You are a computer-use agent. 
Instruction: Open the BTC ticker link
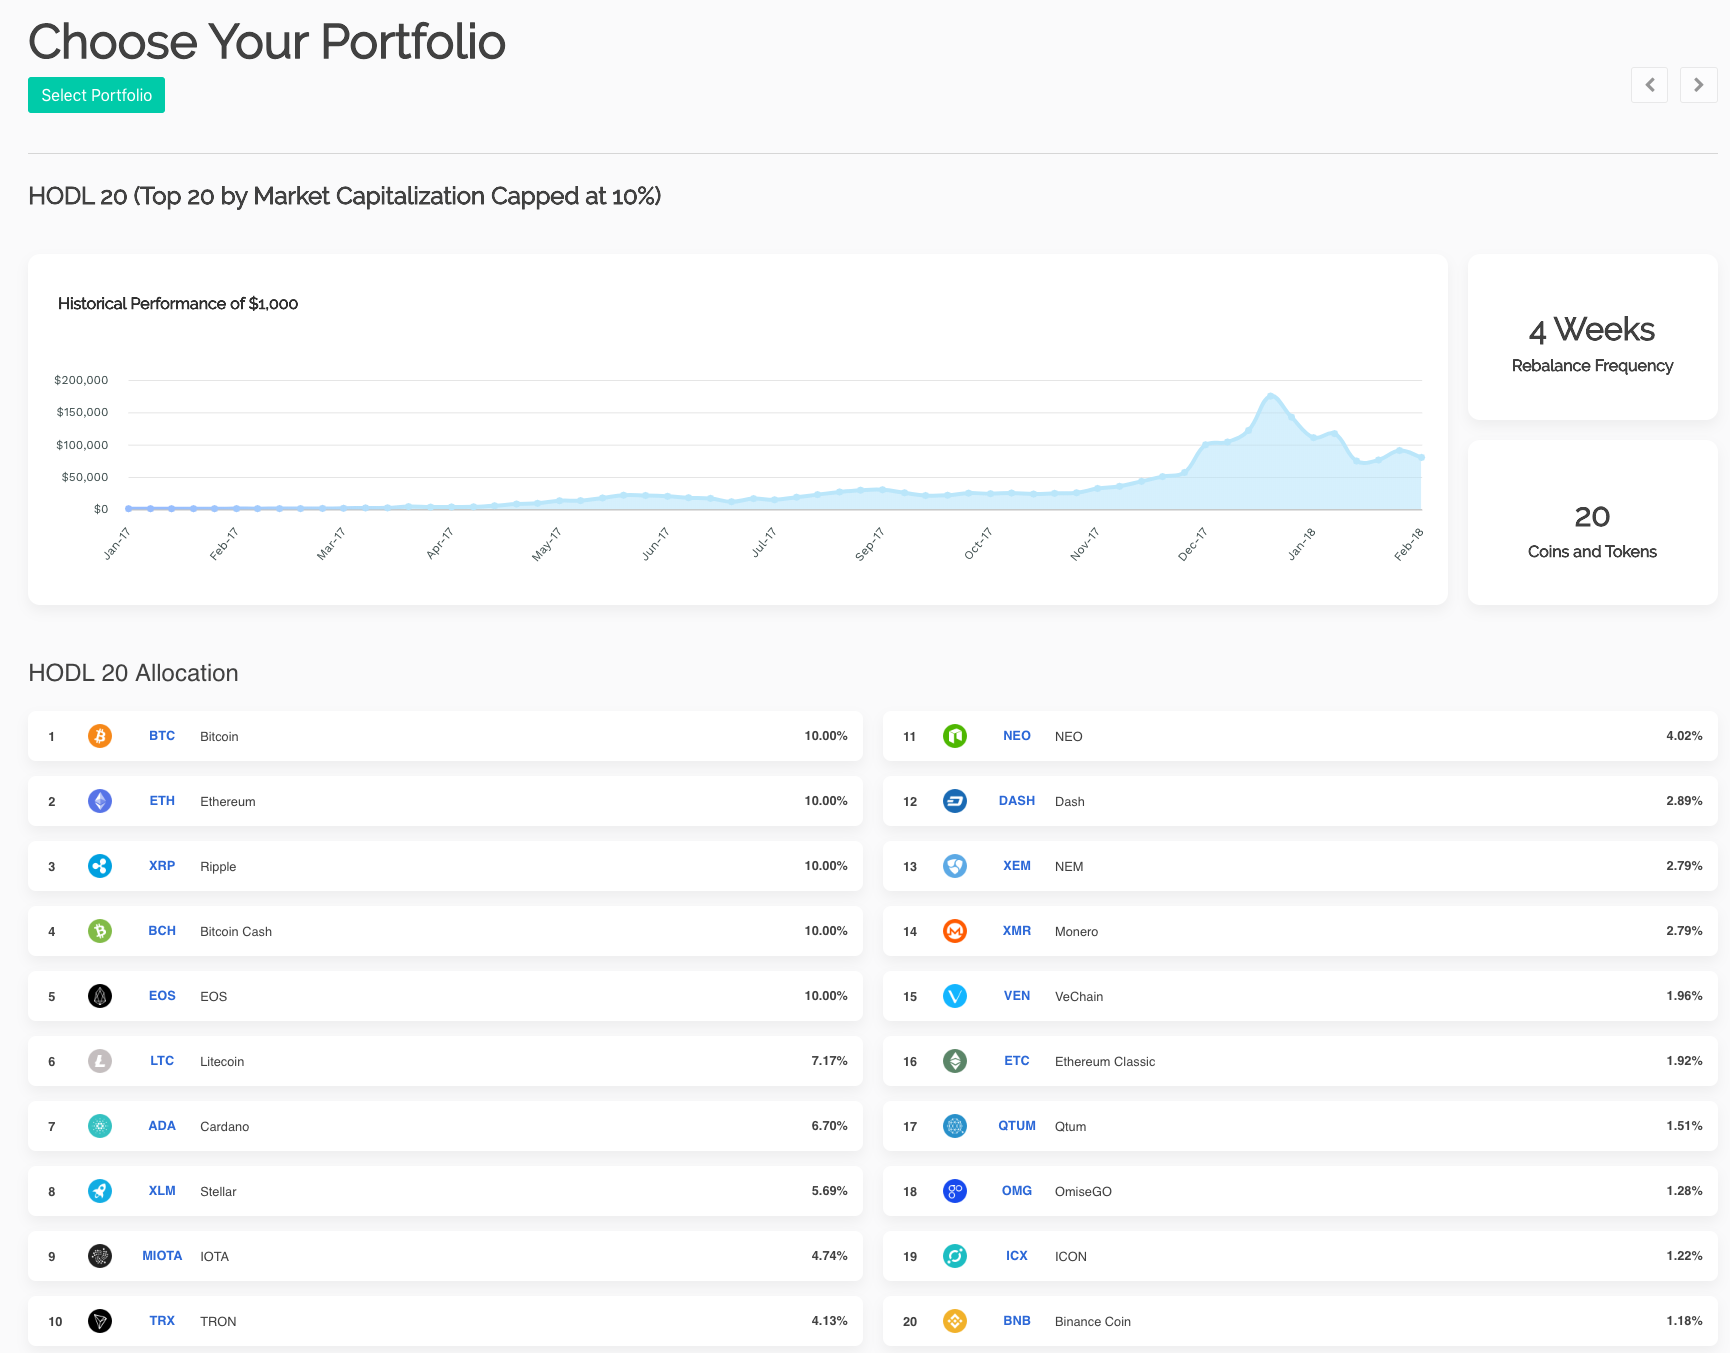pos(162,736)
